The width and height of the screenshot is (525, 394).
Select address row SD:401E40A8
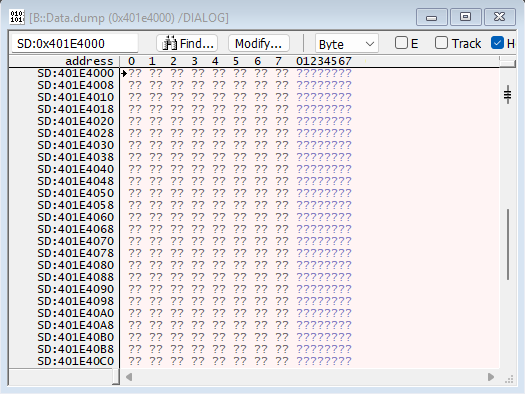click(76, 325)
